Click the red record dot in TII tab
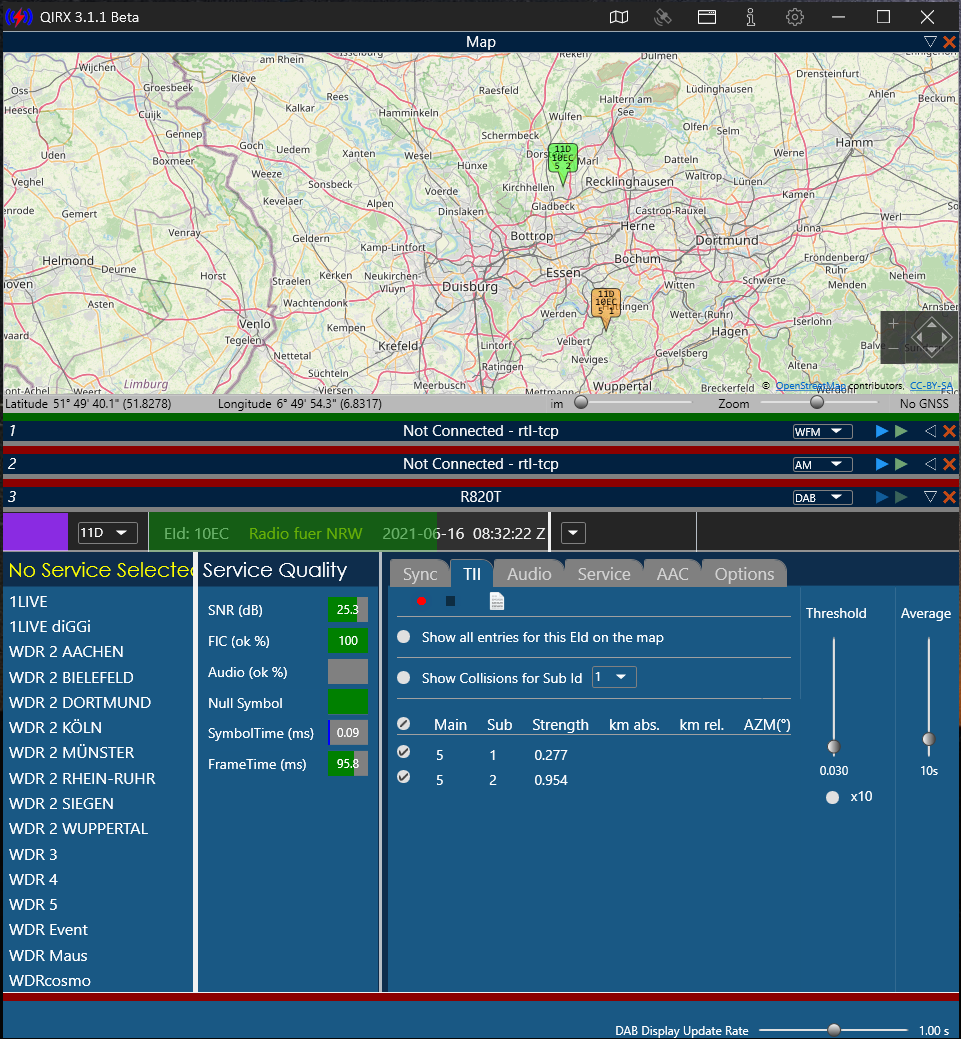This screenshot has width=961, height=1039. [421, 601]
